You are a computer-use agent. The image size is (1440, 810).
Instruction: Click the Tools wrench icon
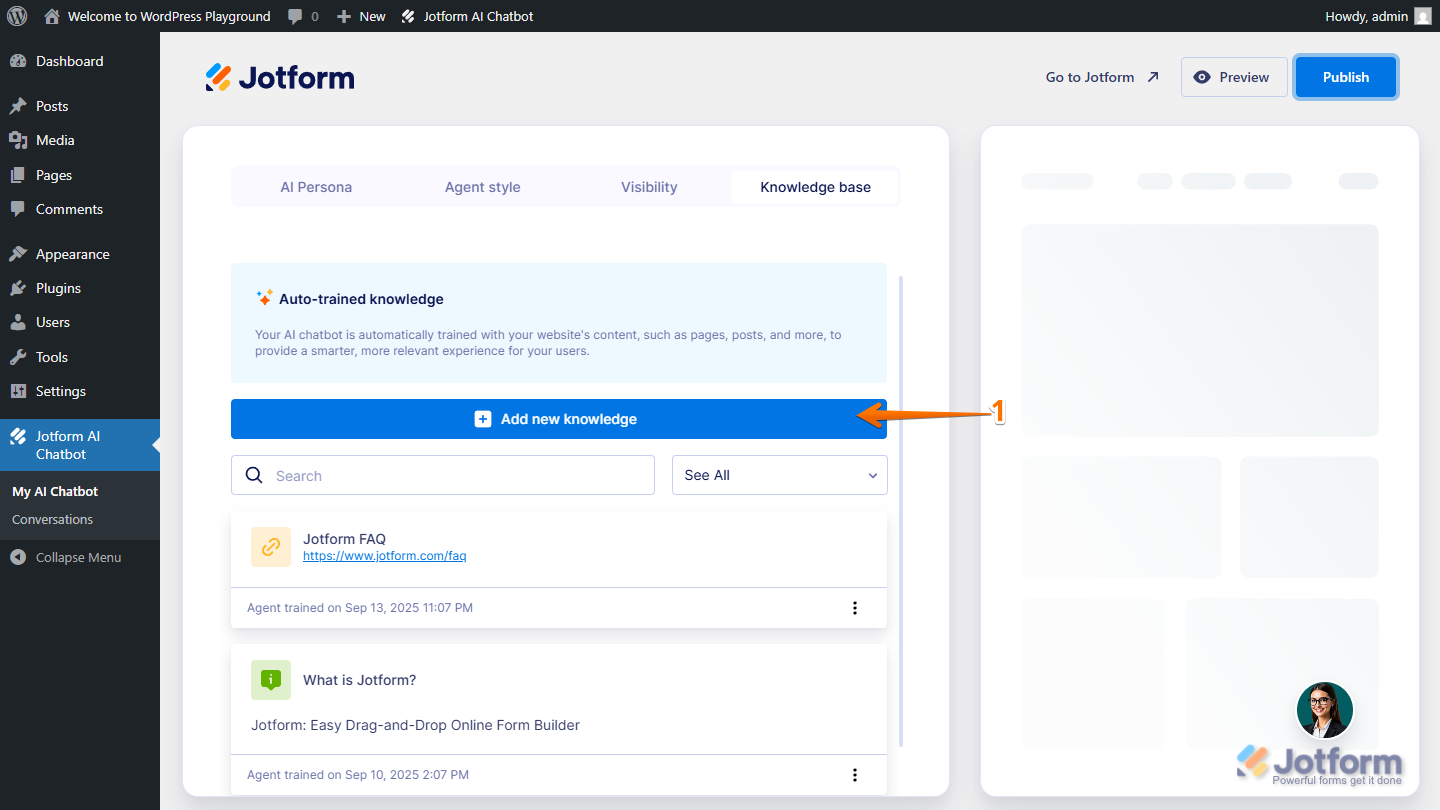coord(18,357)
